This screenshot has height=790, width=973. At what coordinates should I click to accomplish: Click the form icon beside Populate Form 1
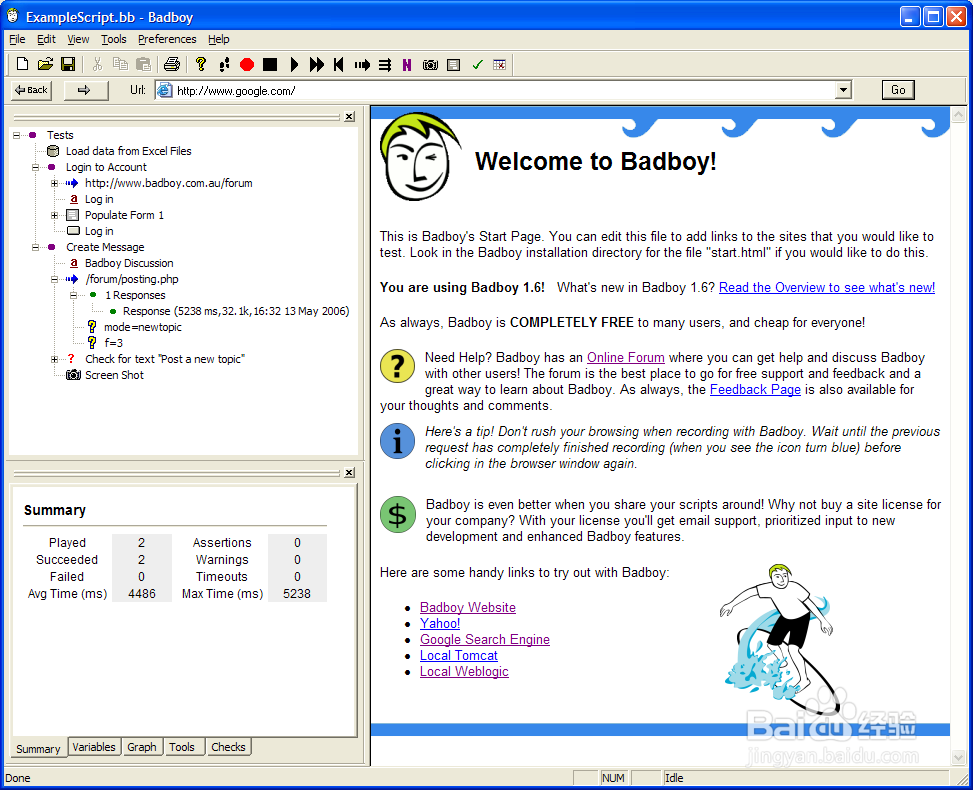point(73,215)
